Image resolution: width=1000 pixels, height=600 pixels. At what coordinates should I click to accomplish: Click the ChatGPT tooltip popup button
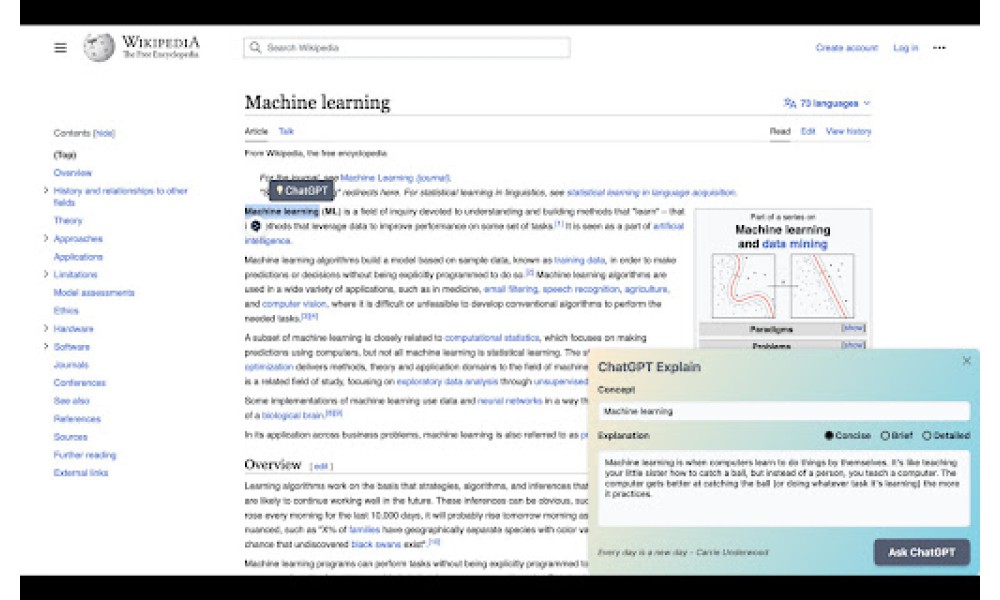tap(301, 191)
